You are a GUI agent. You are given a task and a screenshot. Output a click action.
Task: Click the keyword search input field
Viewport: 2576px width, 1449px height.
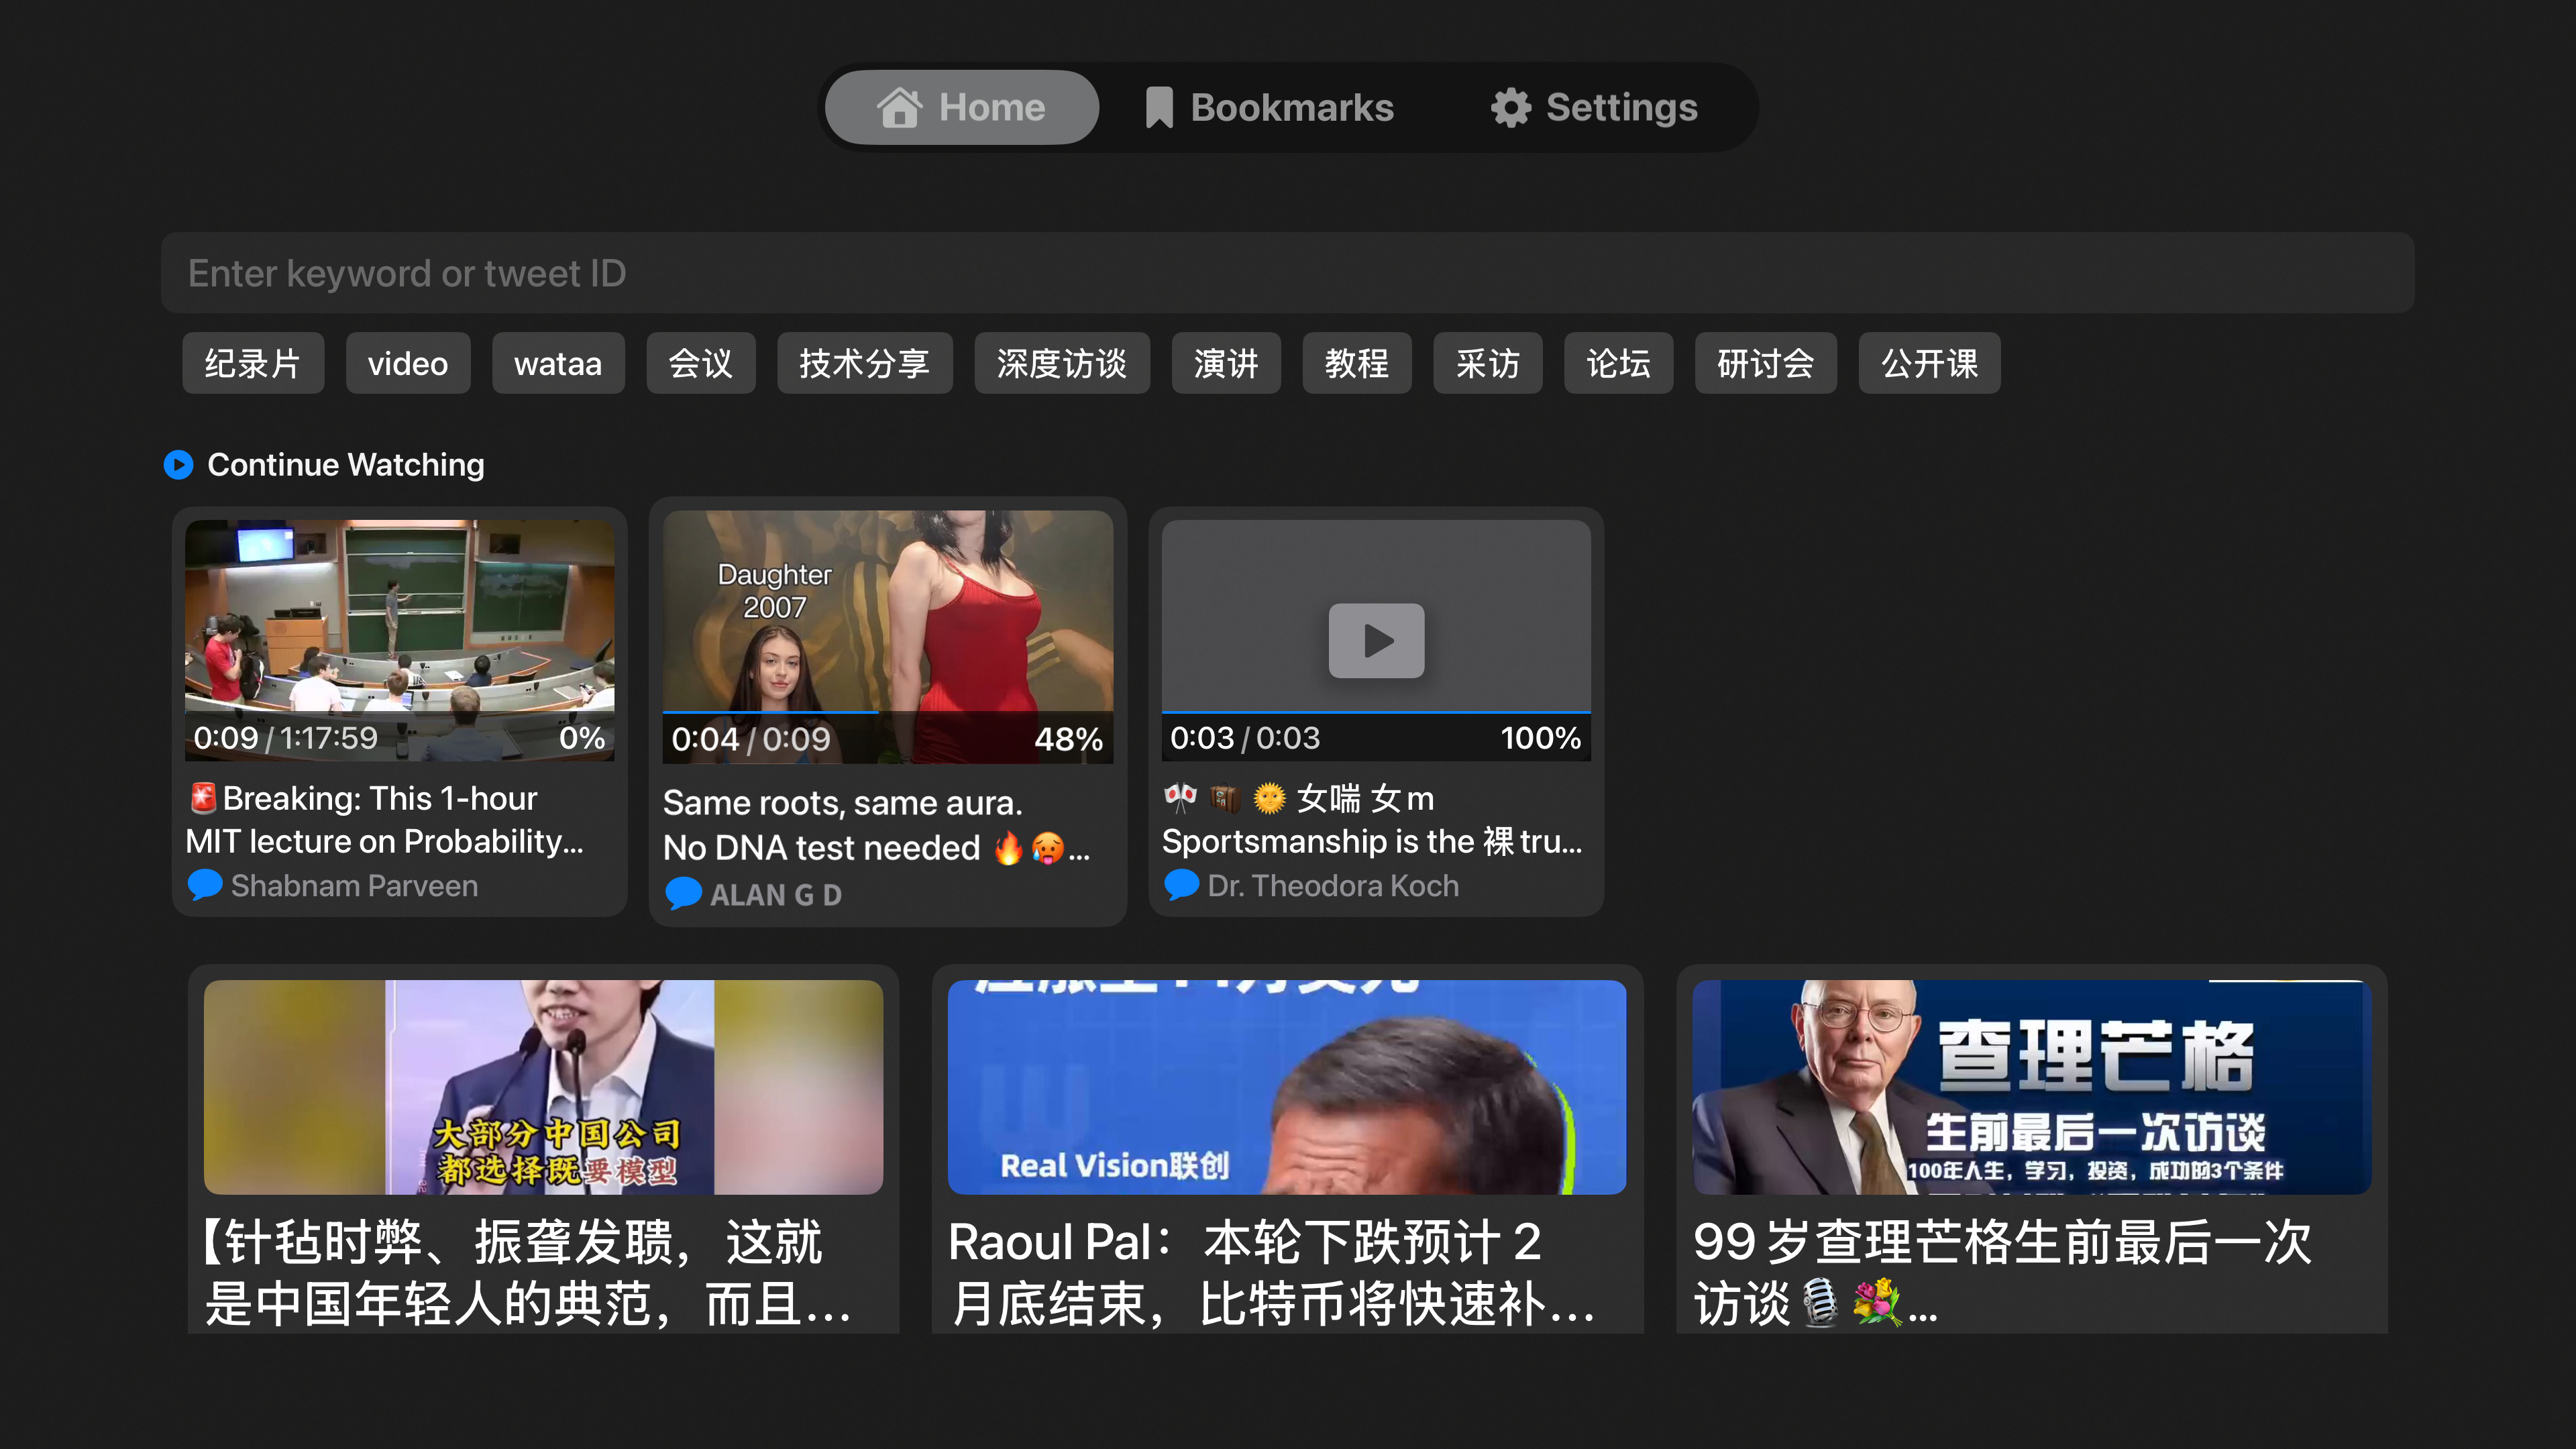tap(1288, 272)
